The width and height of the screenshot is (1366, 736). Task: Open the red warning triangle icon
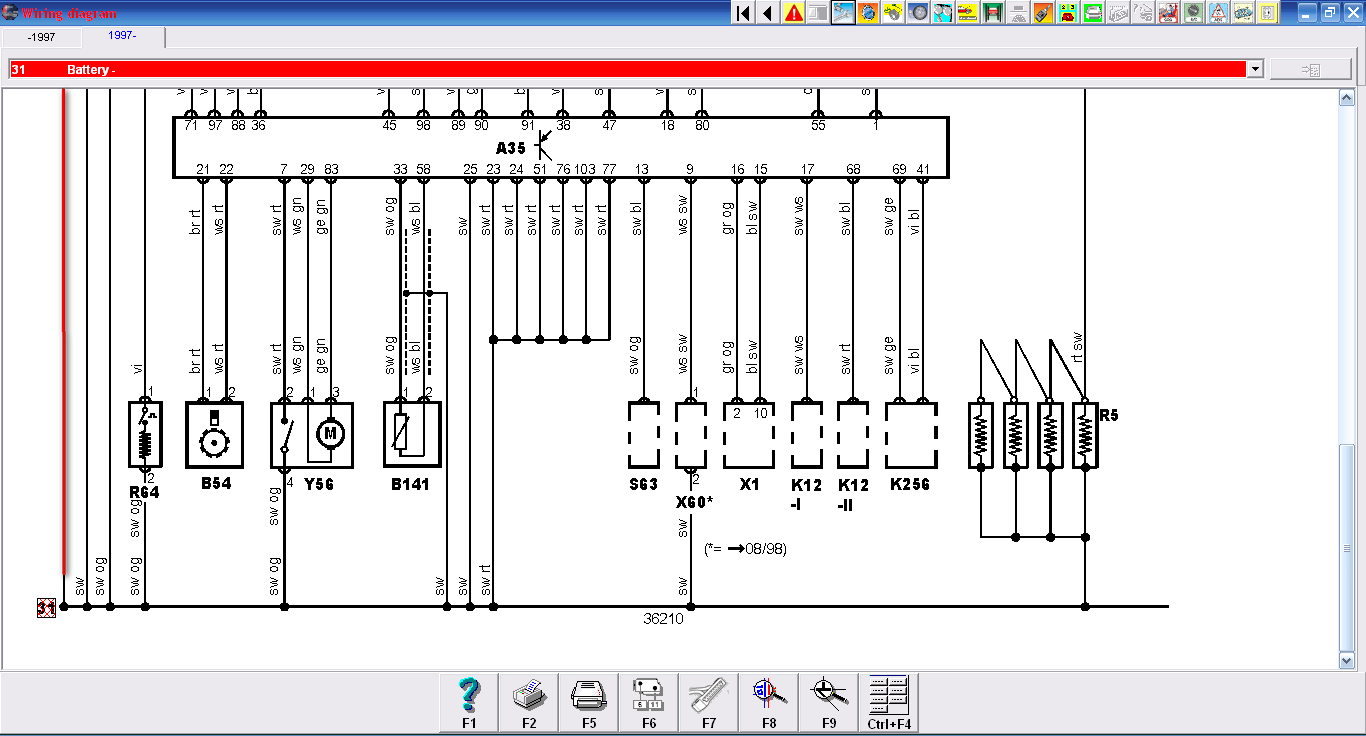click(794, 13)
